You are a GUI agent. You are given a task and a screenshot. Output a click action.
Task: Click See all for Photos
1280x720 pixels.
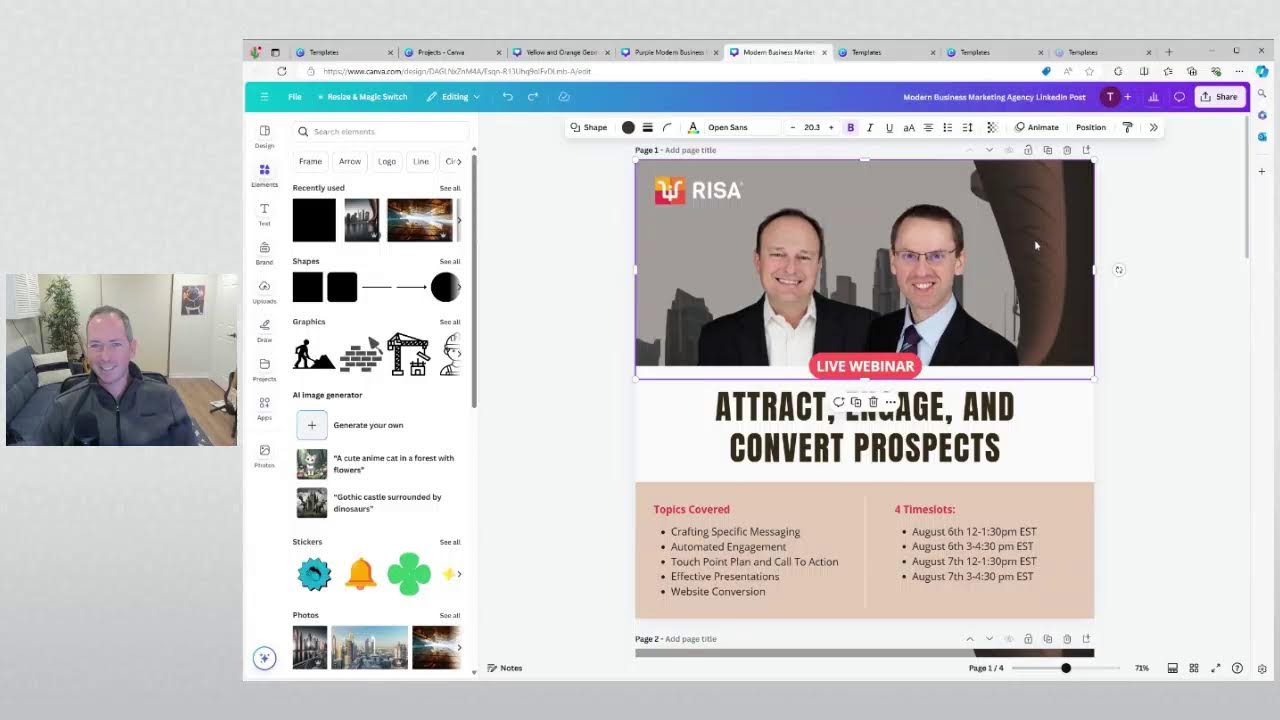coord(450,616)
